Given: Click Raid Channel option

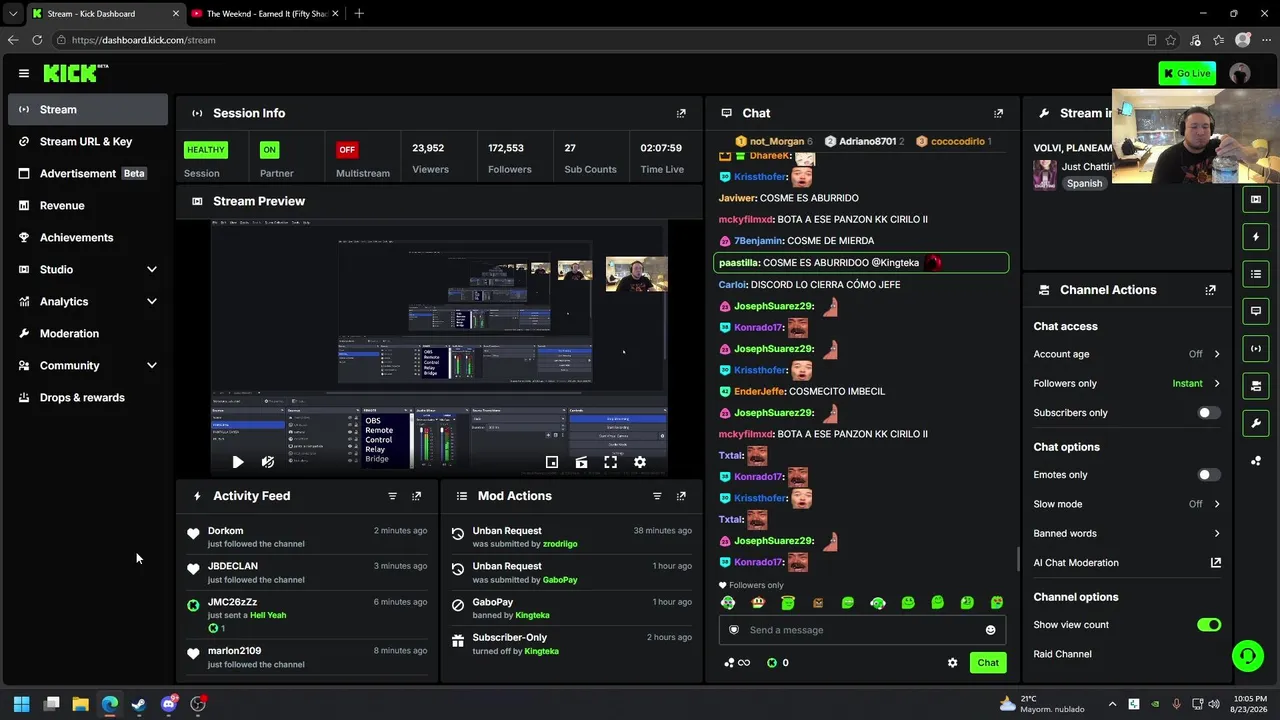Looking at the screenshot, I should pyautogui.click(x=1062, y=654).
